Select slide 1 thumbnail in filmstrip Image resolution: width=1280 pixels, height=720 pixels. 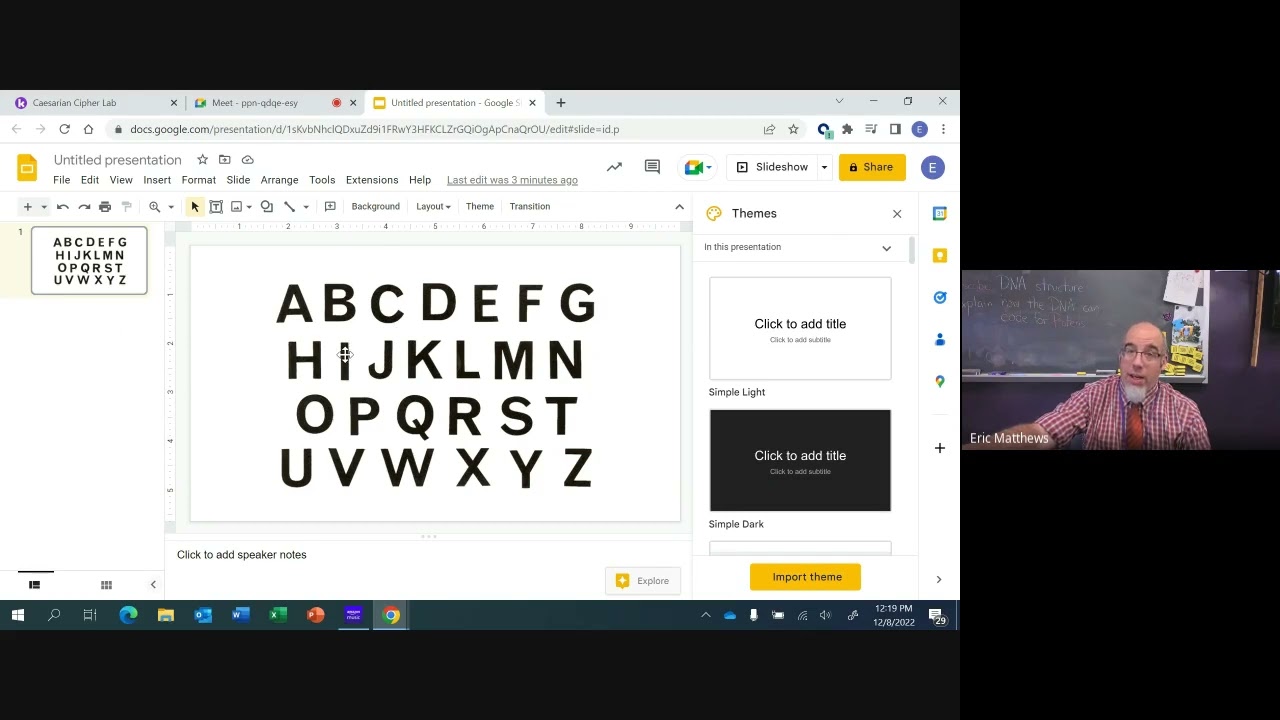point(89,260)
